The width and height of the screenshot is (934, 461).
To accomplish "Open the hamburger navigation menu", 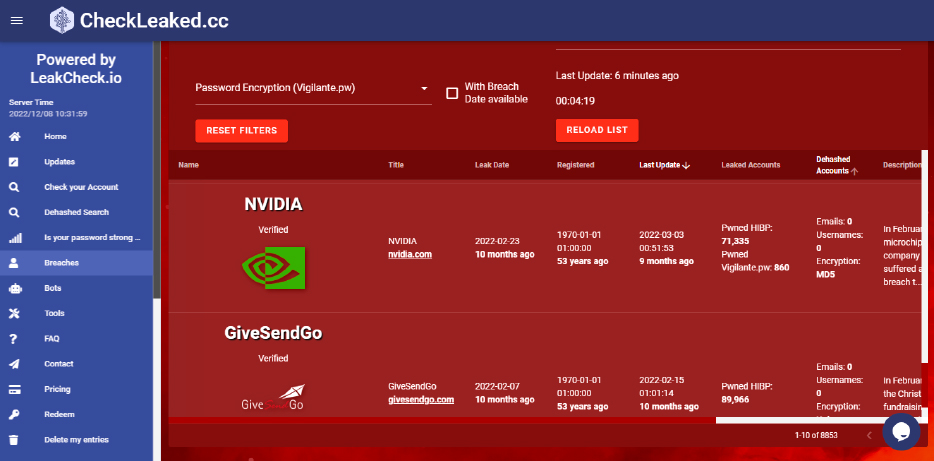I will (x=17, y=21).
